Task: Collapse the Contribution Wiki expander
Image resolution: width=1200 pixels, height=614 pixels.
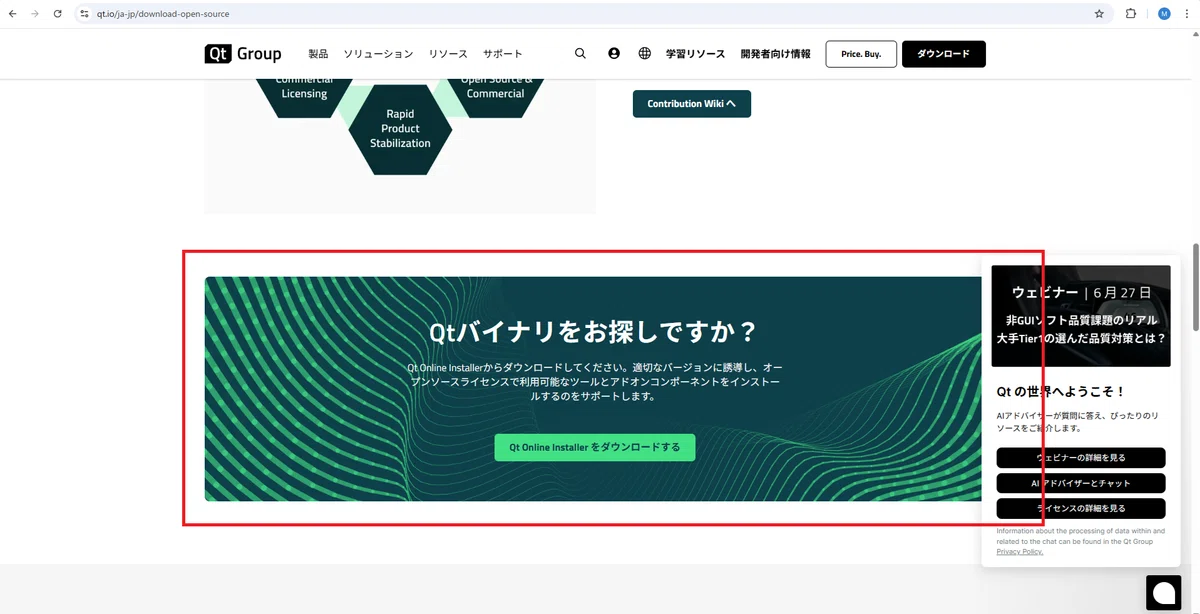Action: (692, 104)
